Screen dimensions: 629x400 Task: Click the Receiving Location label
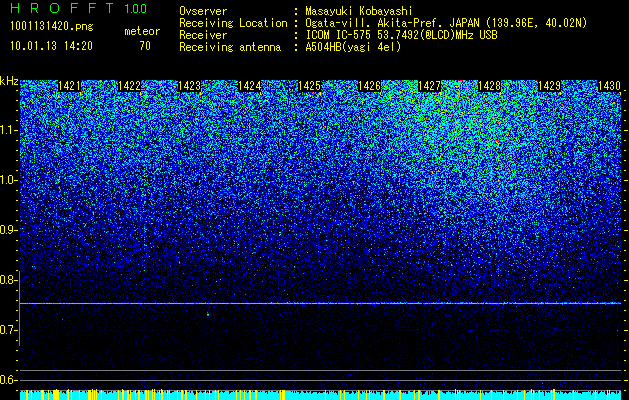pos(233,23)
